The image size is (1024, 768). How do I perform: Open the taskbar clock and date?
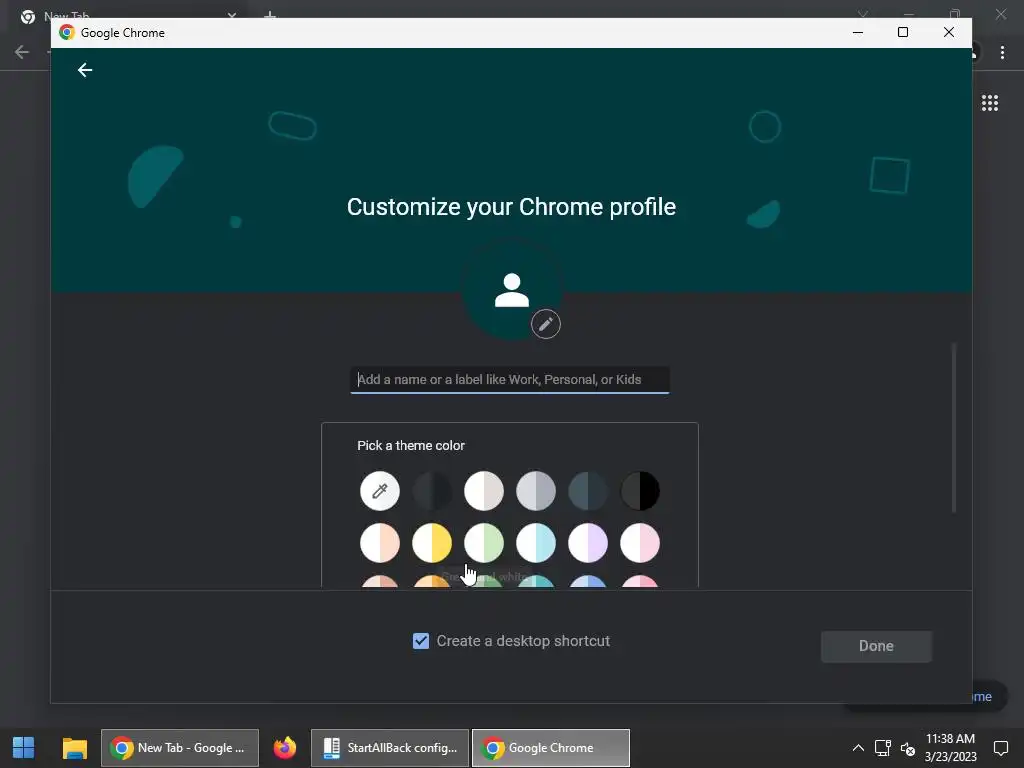click(950, 748)
